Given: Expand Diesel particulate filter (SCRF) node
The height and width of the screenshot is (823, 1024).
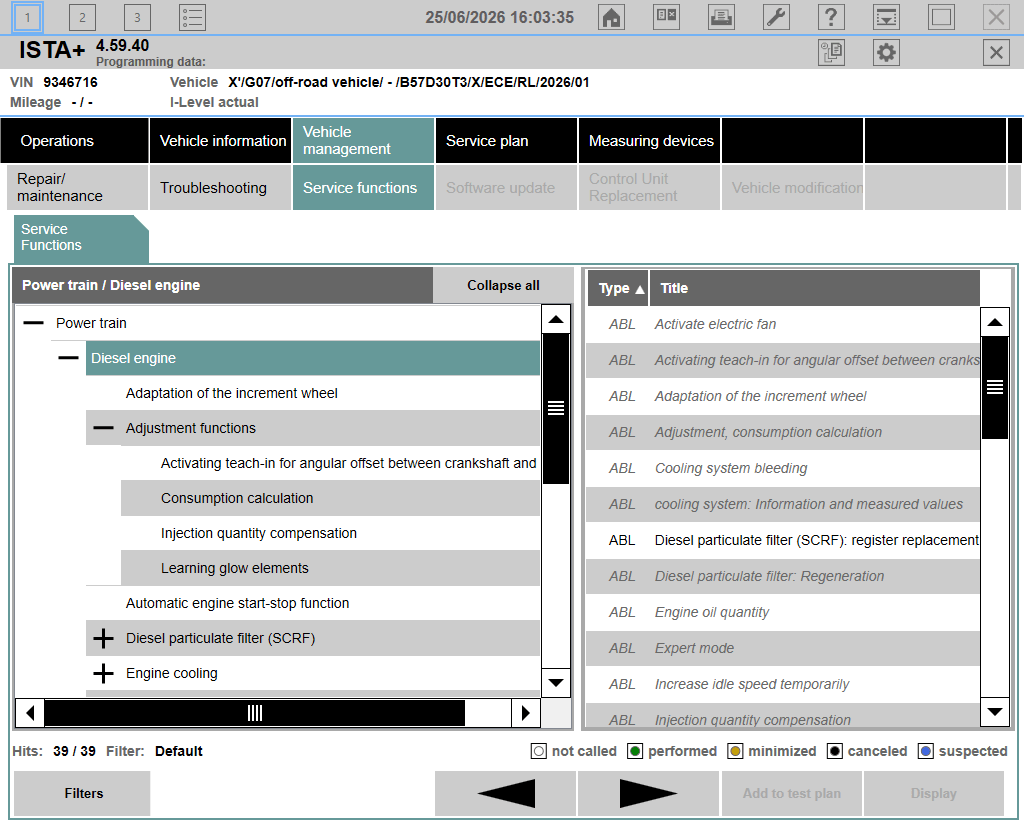Looking at the screenshot, I should (x=103, y=638).
